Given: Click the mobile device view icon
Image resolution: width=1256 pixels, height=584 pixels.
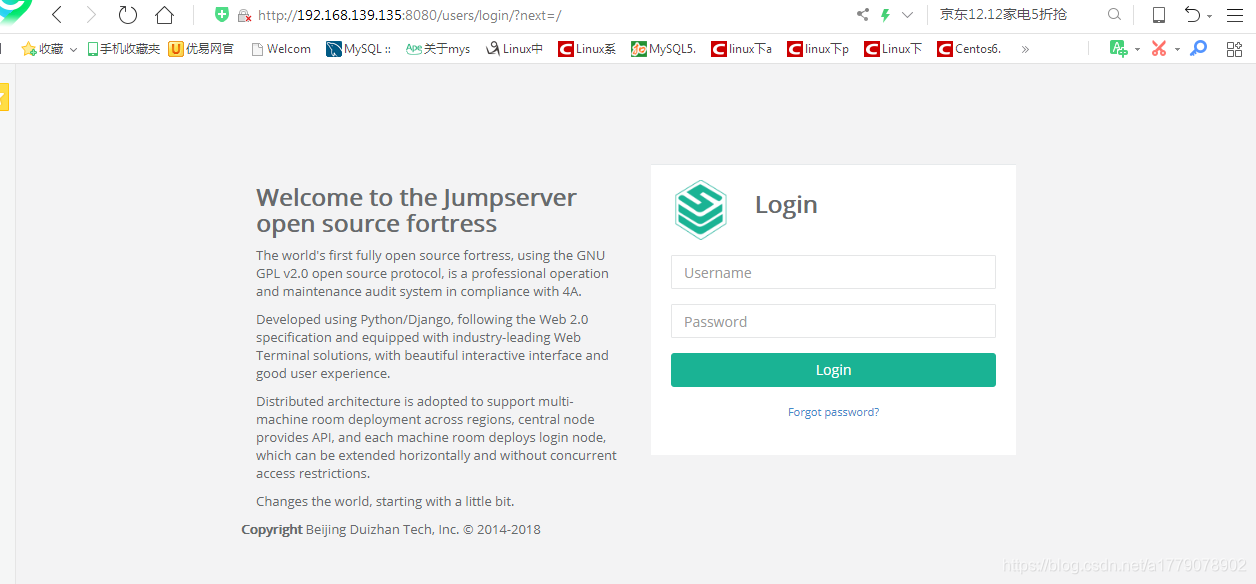Looking at the screenshot, I should tap(1159, 15).
